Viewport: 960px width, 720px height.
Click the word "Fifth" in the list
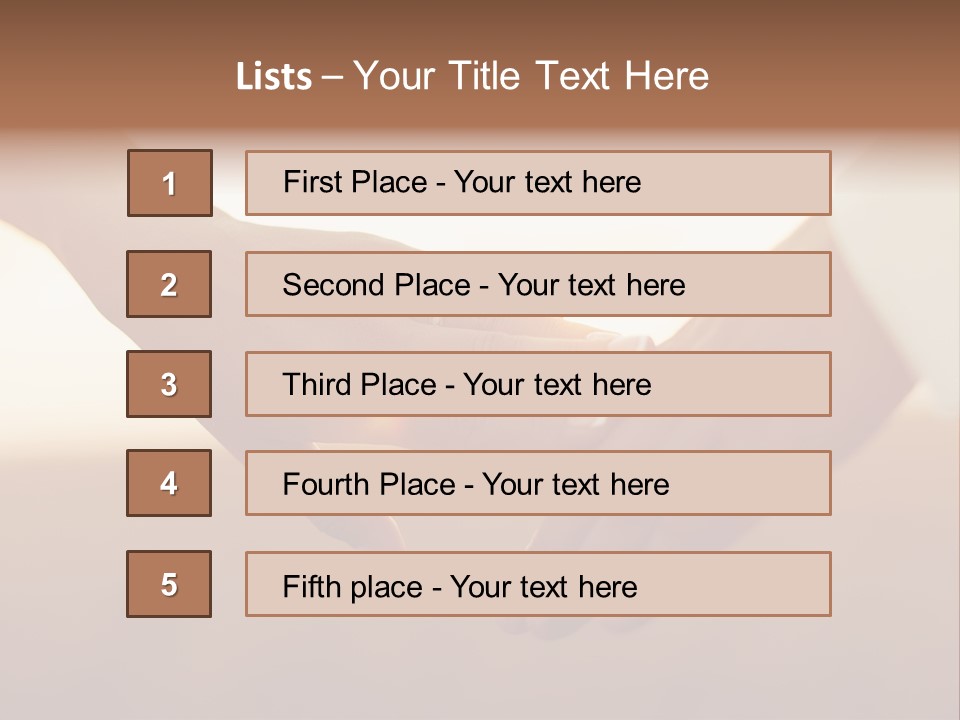(314, 586)
